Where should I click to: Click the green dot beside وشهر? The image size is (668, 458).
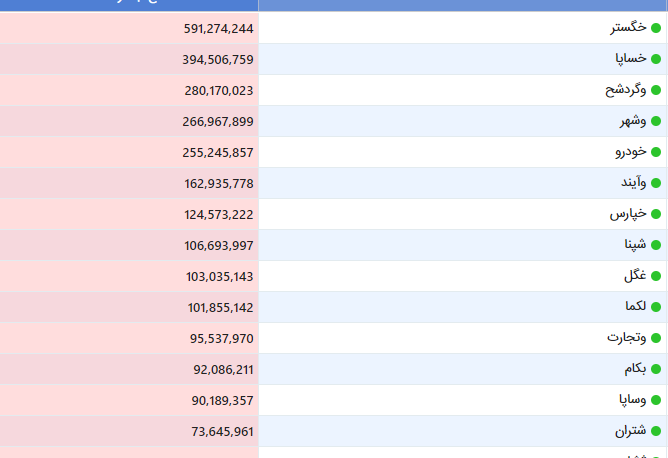click(x=656, y=121)
